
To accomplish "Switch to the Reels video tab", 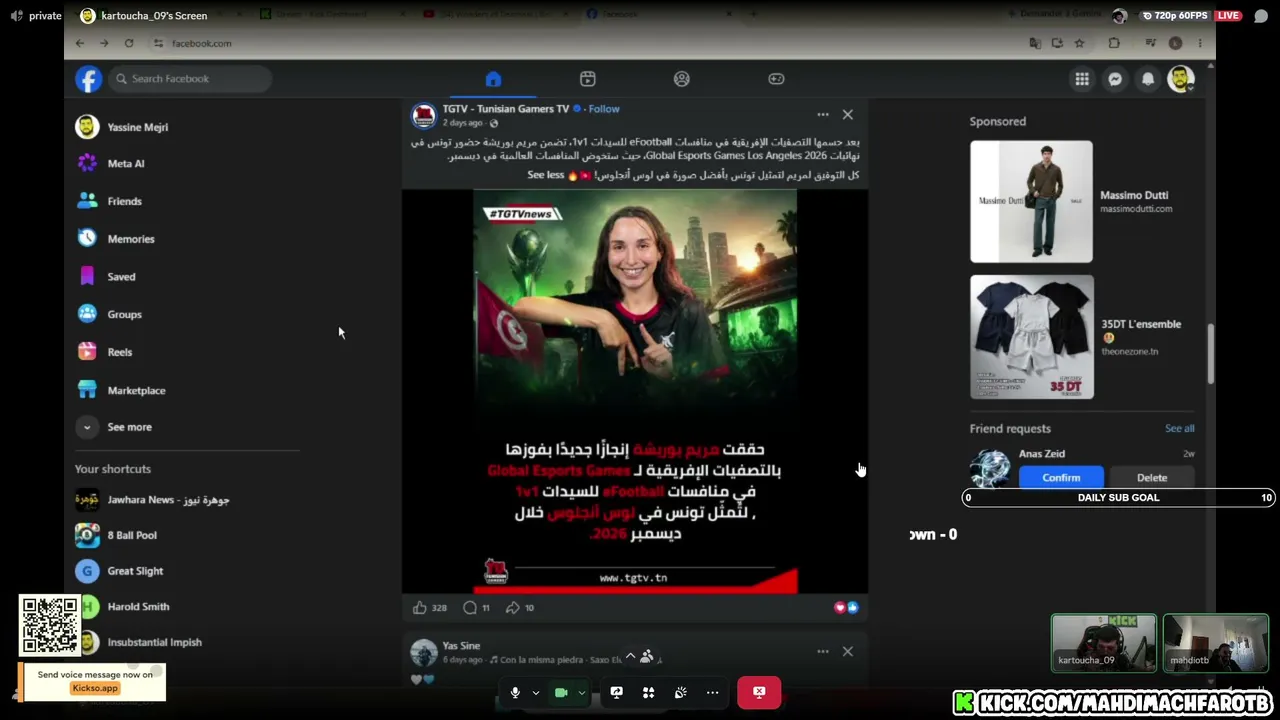I will (588, 79).
